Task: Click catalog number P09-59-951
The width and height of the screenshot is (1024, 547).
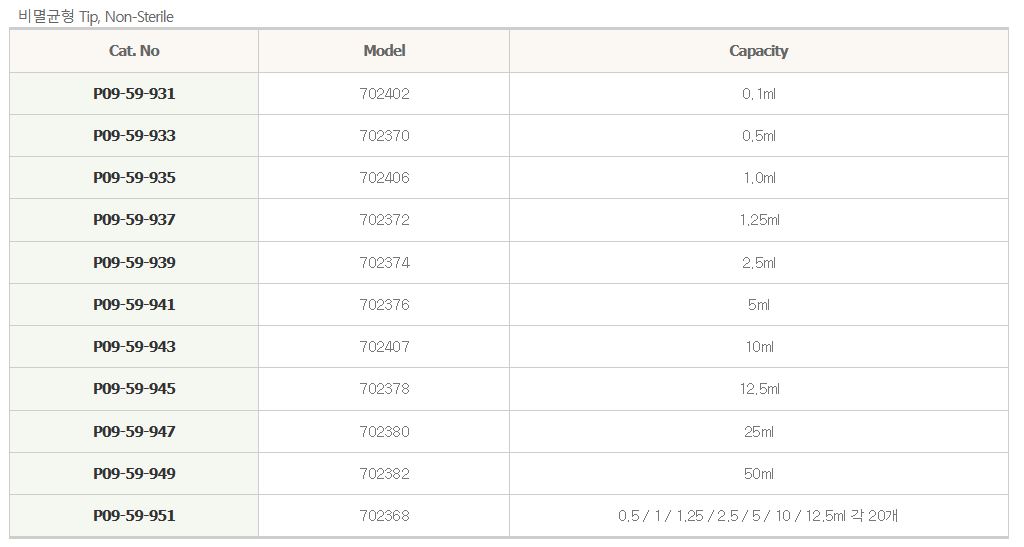Action: (134, 516)
